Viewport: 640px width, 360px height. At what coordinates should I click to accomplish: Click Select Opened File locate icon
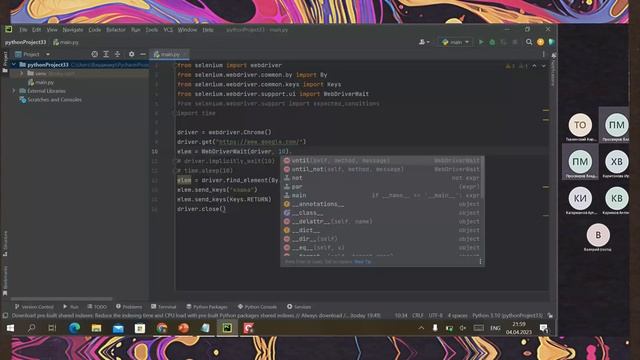pyautogui.click(x=95, y=54)
